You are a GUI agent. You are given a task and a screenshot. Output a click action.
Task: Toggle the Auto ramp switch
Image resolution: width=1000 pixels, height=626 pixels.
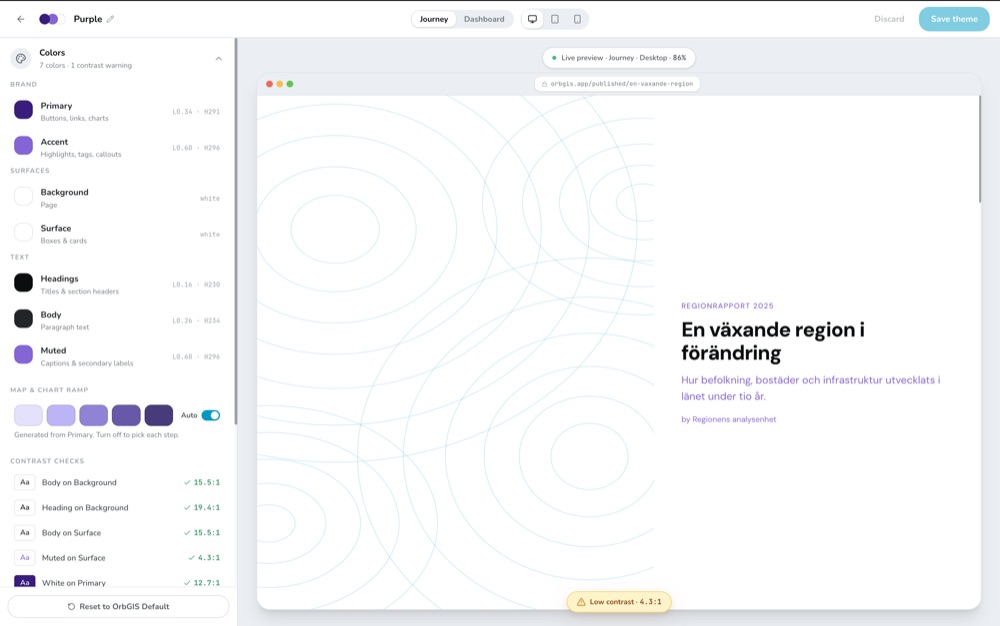tap(210, 415)
